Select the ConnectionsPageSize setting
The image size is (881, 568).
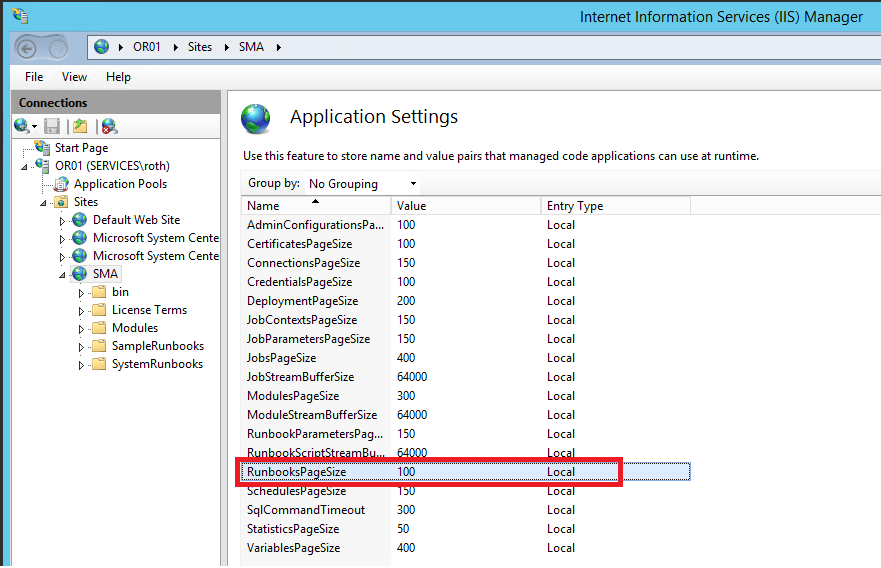[x=466, y=263]
